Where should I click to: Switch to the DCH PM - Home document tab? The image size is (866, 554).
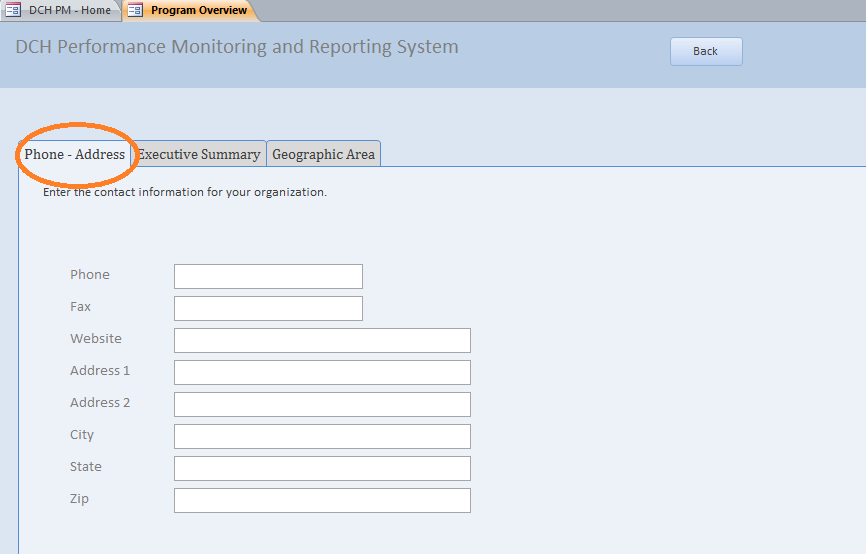(69, 10)
